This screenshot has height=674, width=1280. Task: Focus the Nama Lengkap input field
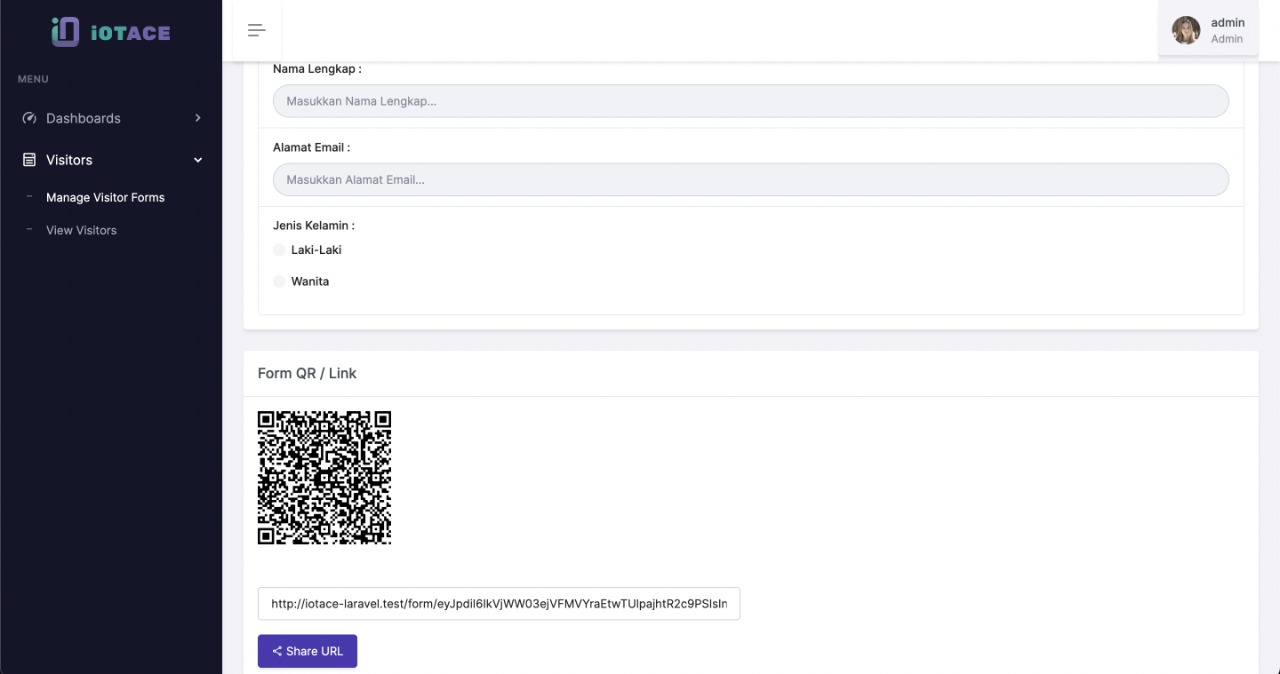[x=751, y=101]
